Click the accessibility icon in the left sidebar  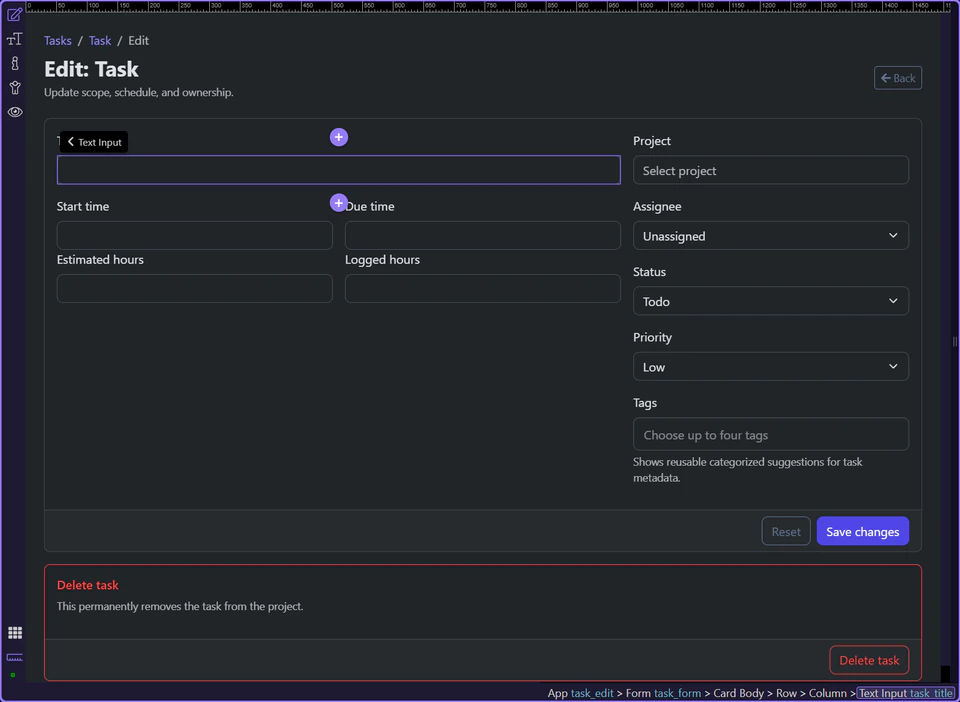click(14, 87)
